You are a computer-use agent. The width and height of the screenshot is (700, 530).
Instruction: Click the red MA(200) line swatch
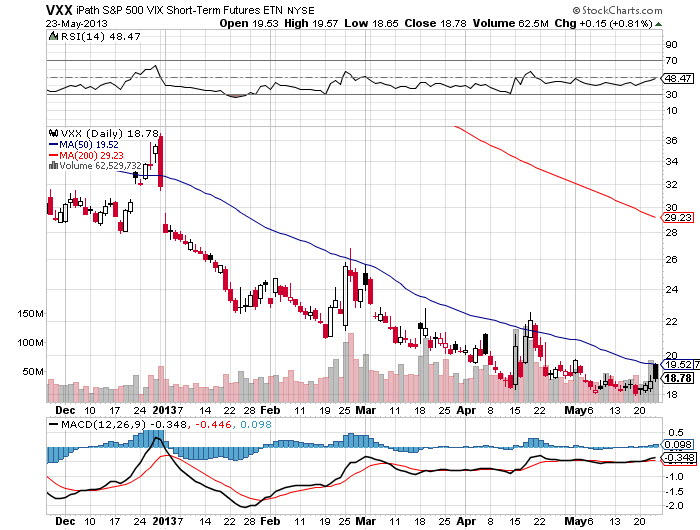(53, 155)
